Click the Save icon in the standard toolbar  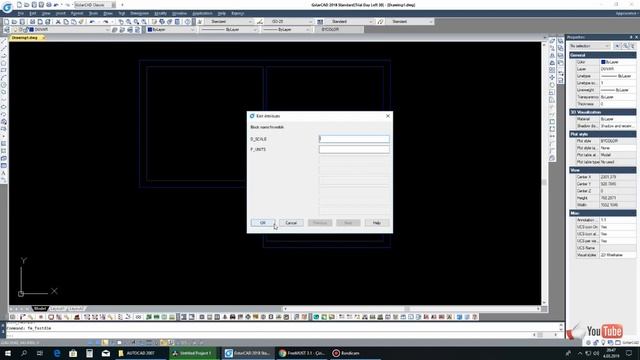coord(22,22)
